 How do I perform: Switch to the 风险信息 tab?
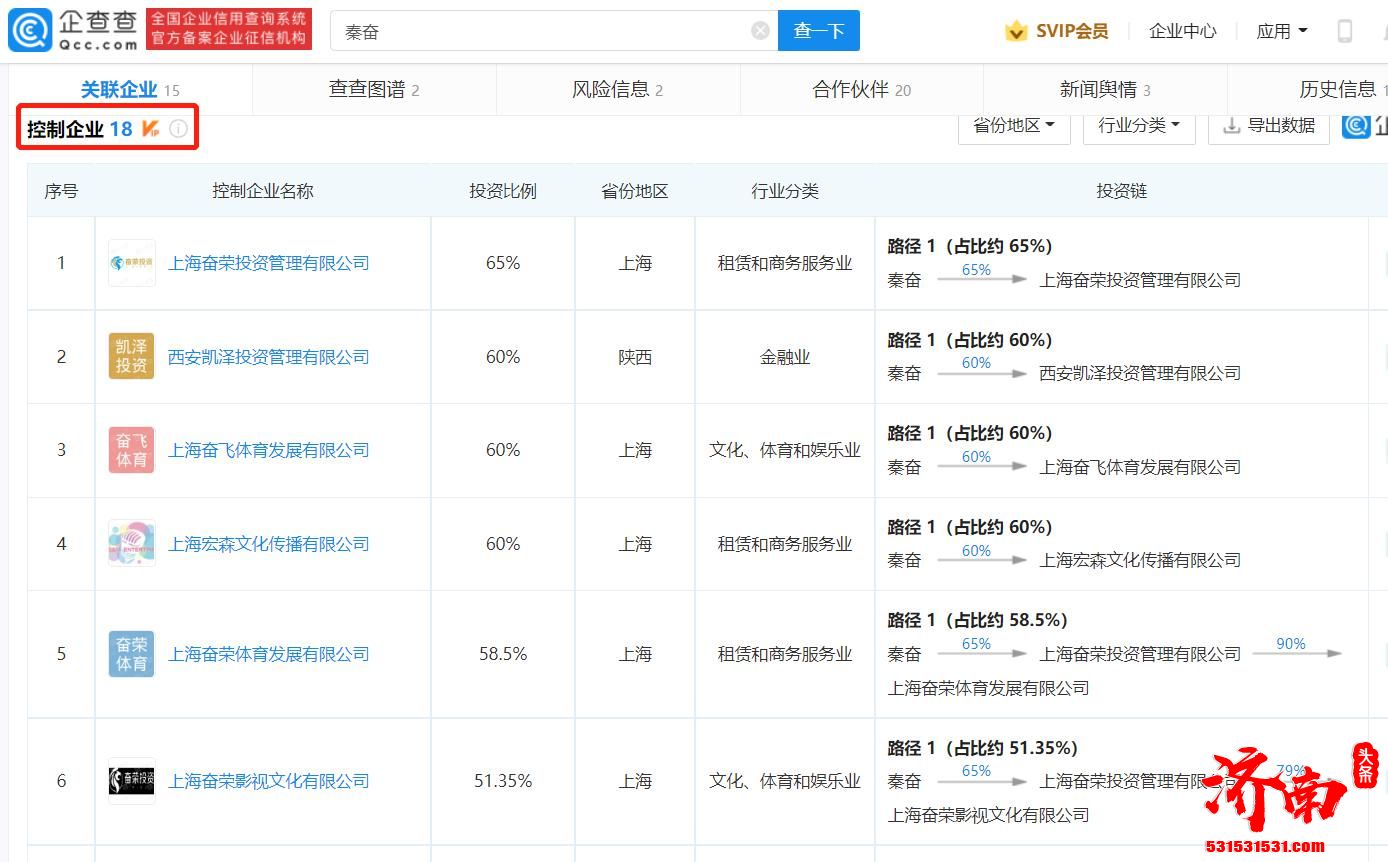tap(618, 90)
